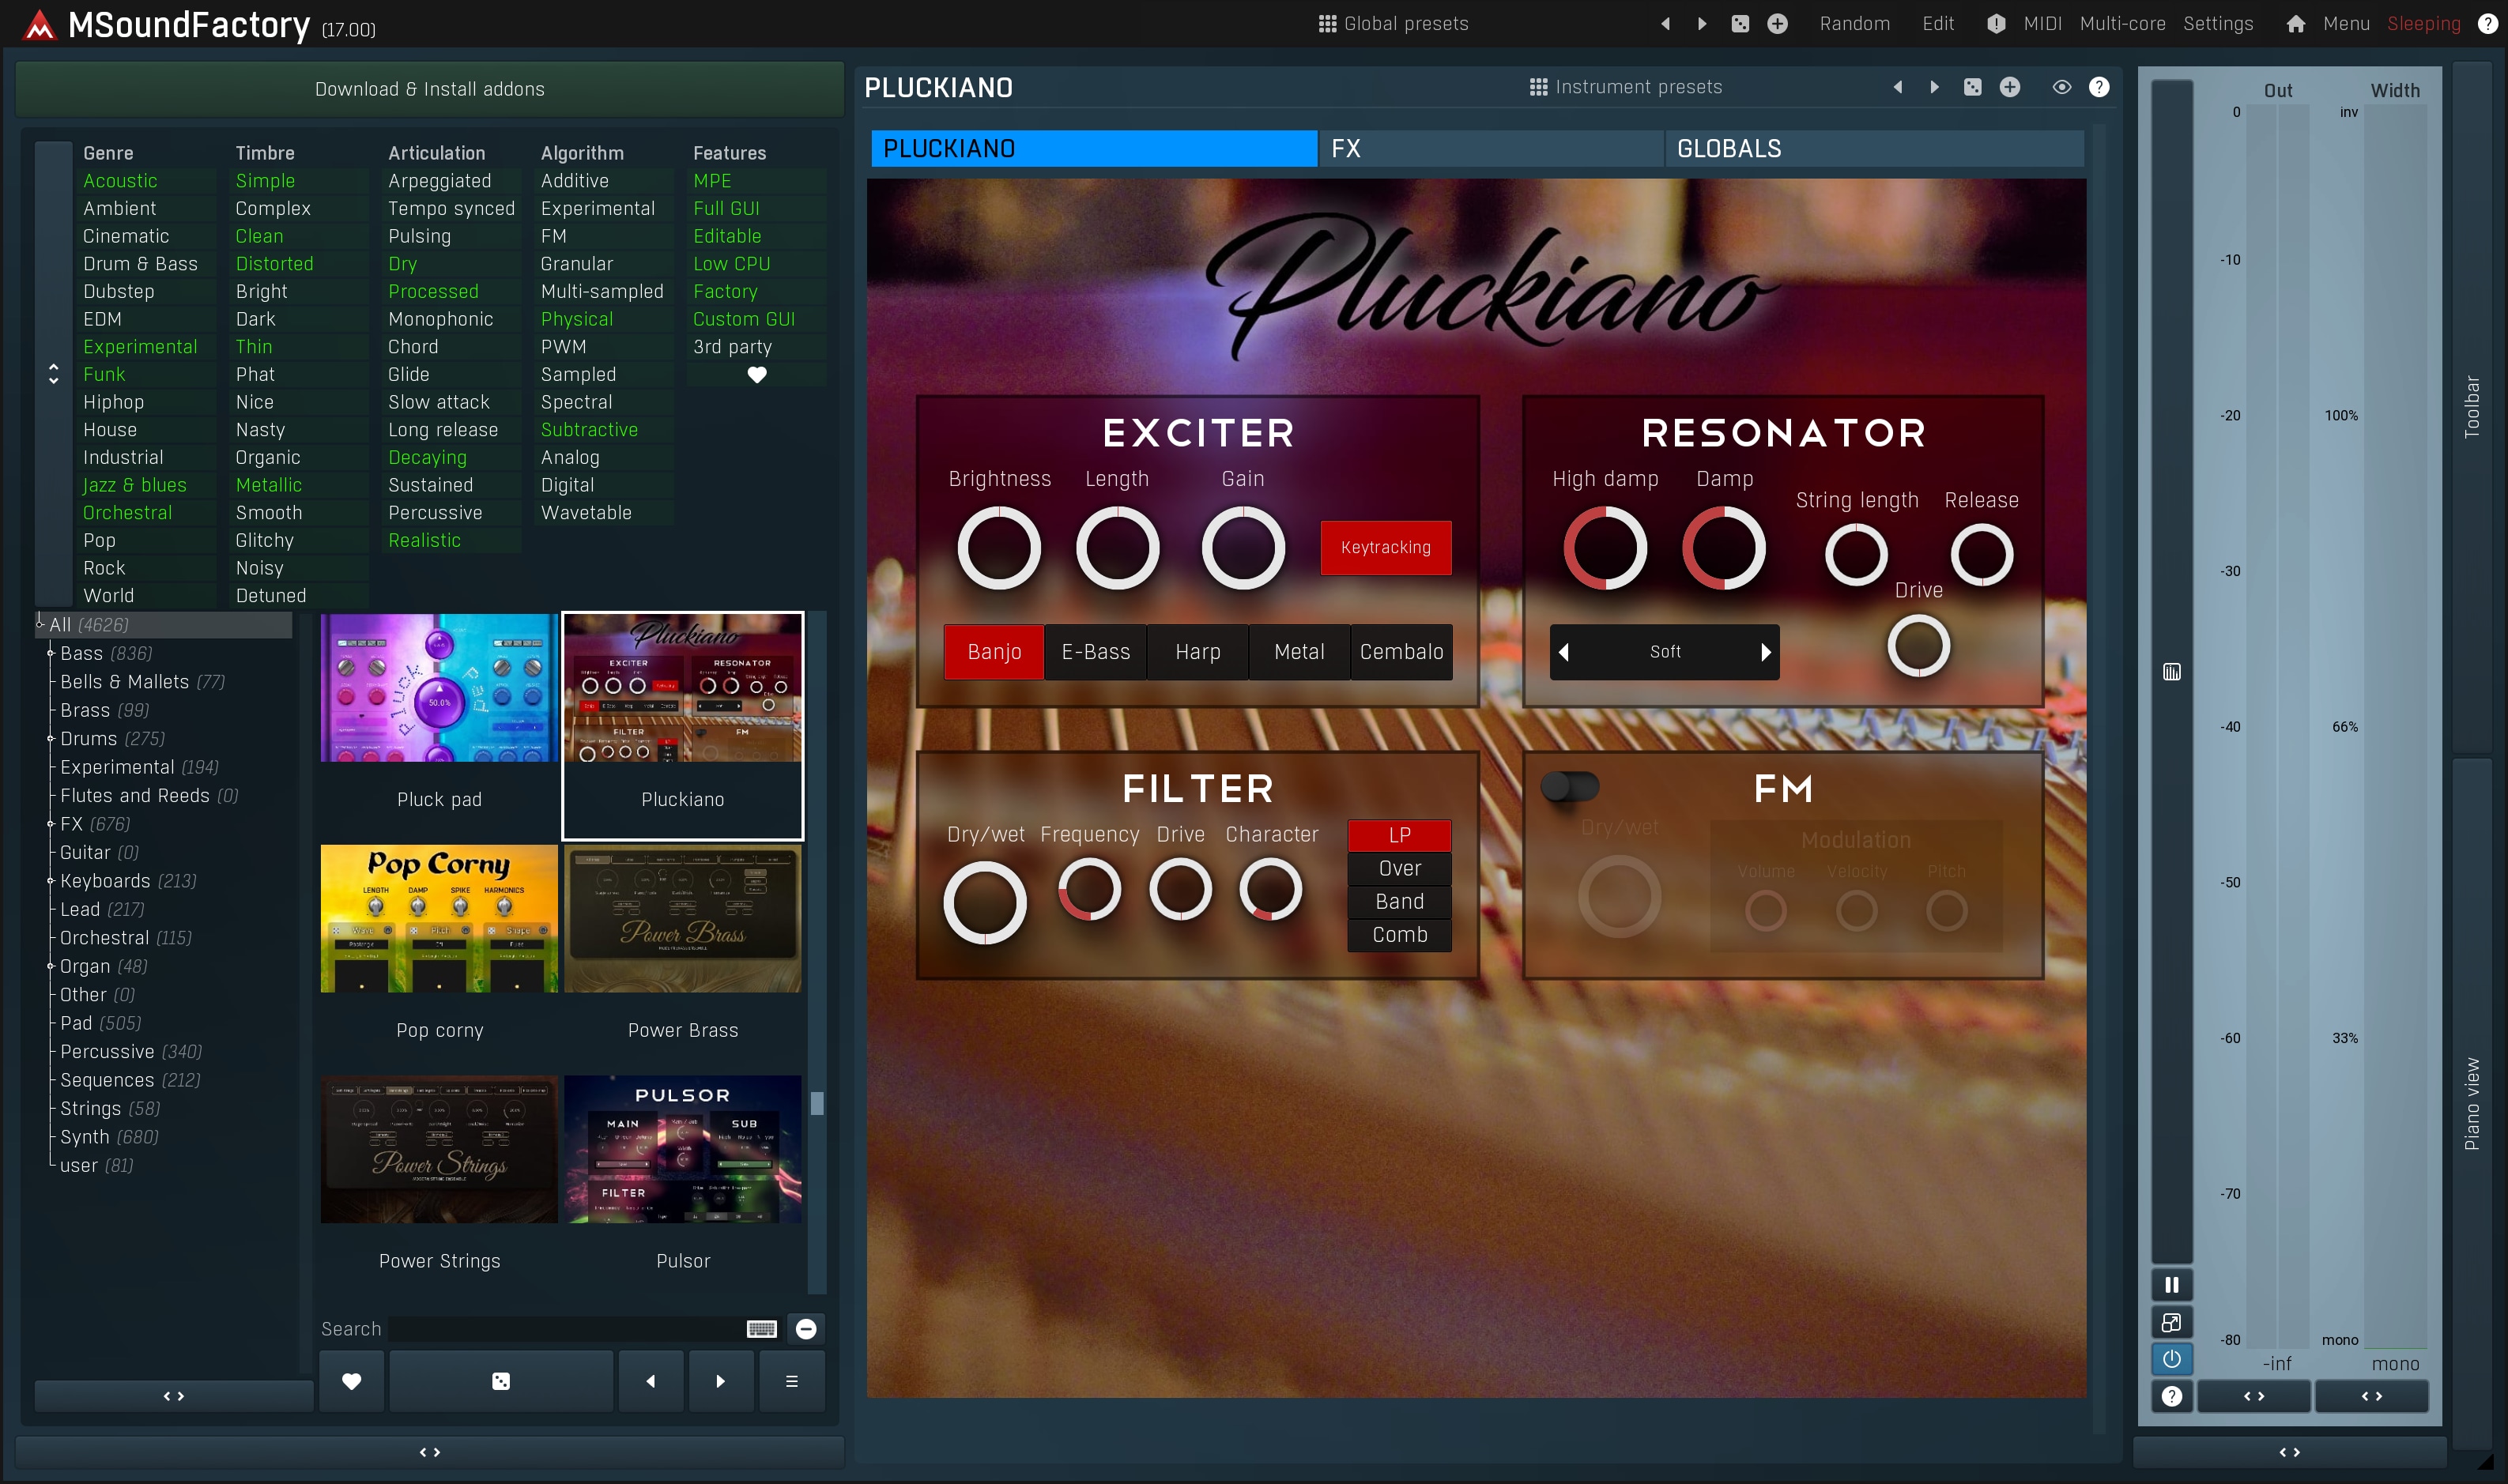2508x1484 pixels.
Task: Click the heart favorites button below presets
Action: pos(351,1381)
